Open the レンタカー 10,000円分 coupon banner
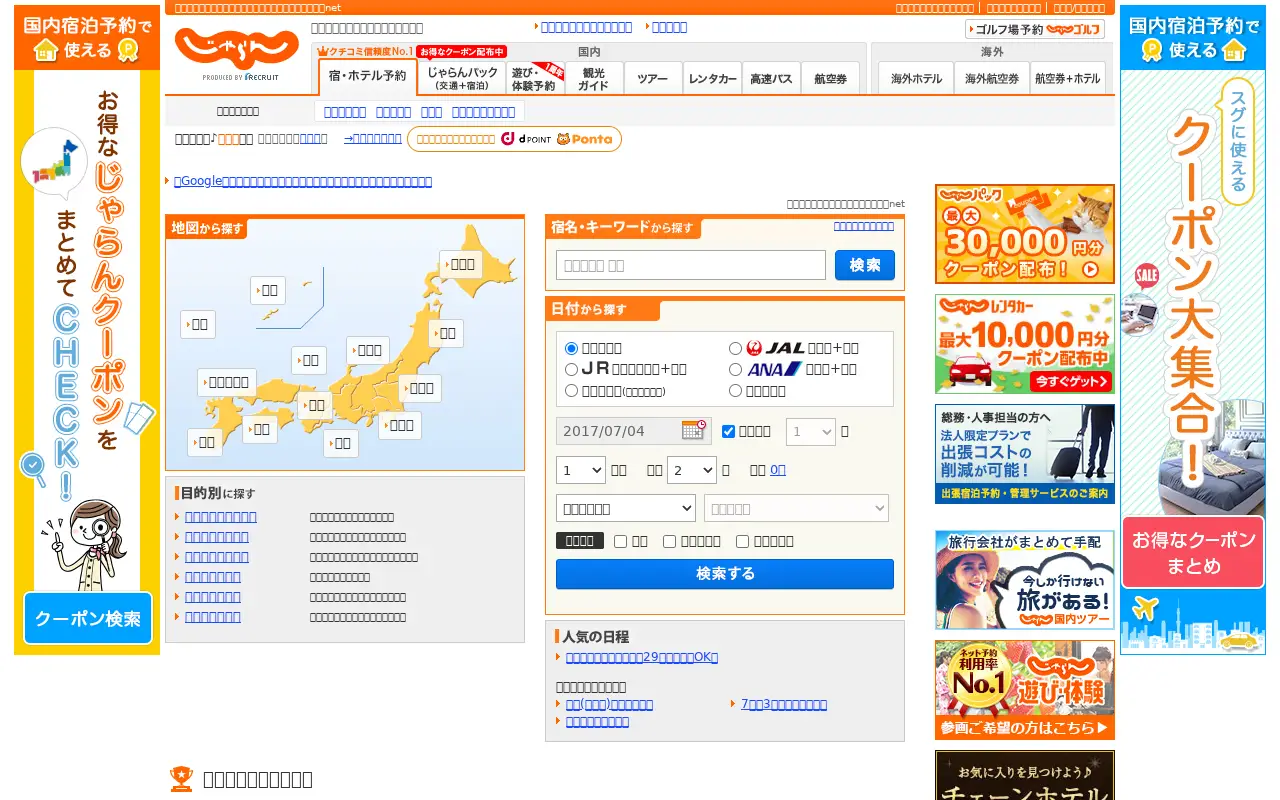 click(1025, 344)
